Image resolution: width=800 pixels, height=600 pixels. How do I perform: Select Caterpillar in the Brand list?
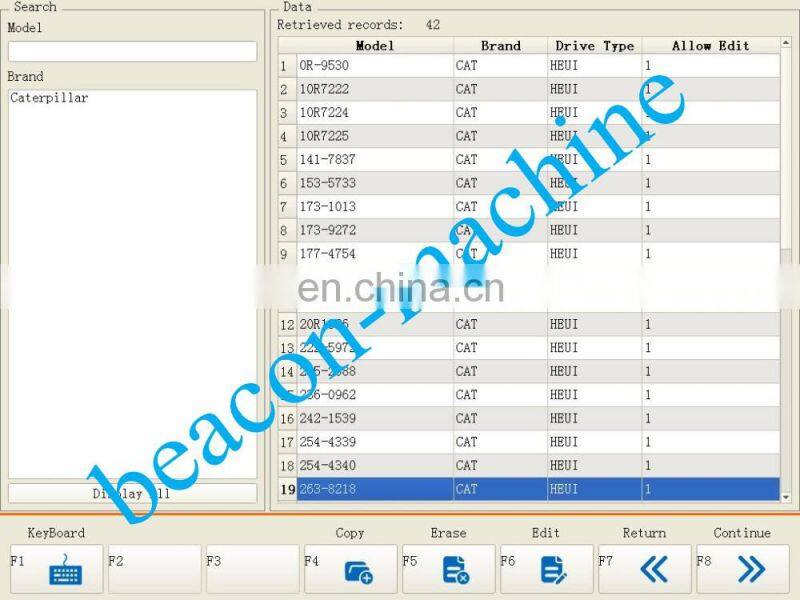click(x=49, y=98)
